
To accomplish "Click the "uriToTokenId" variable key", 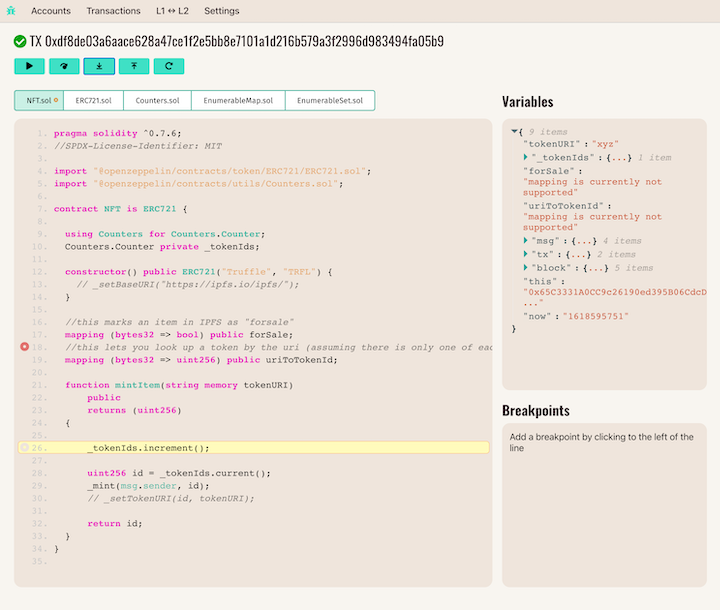I will tap(563, 206).
